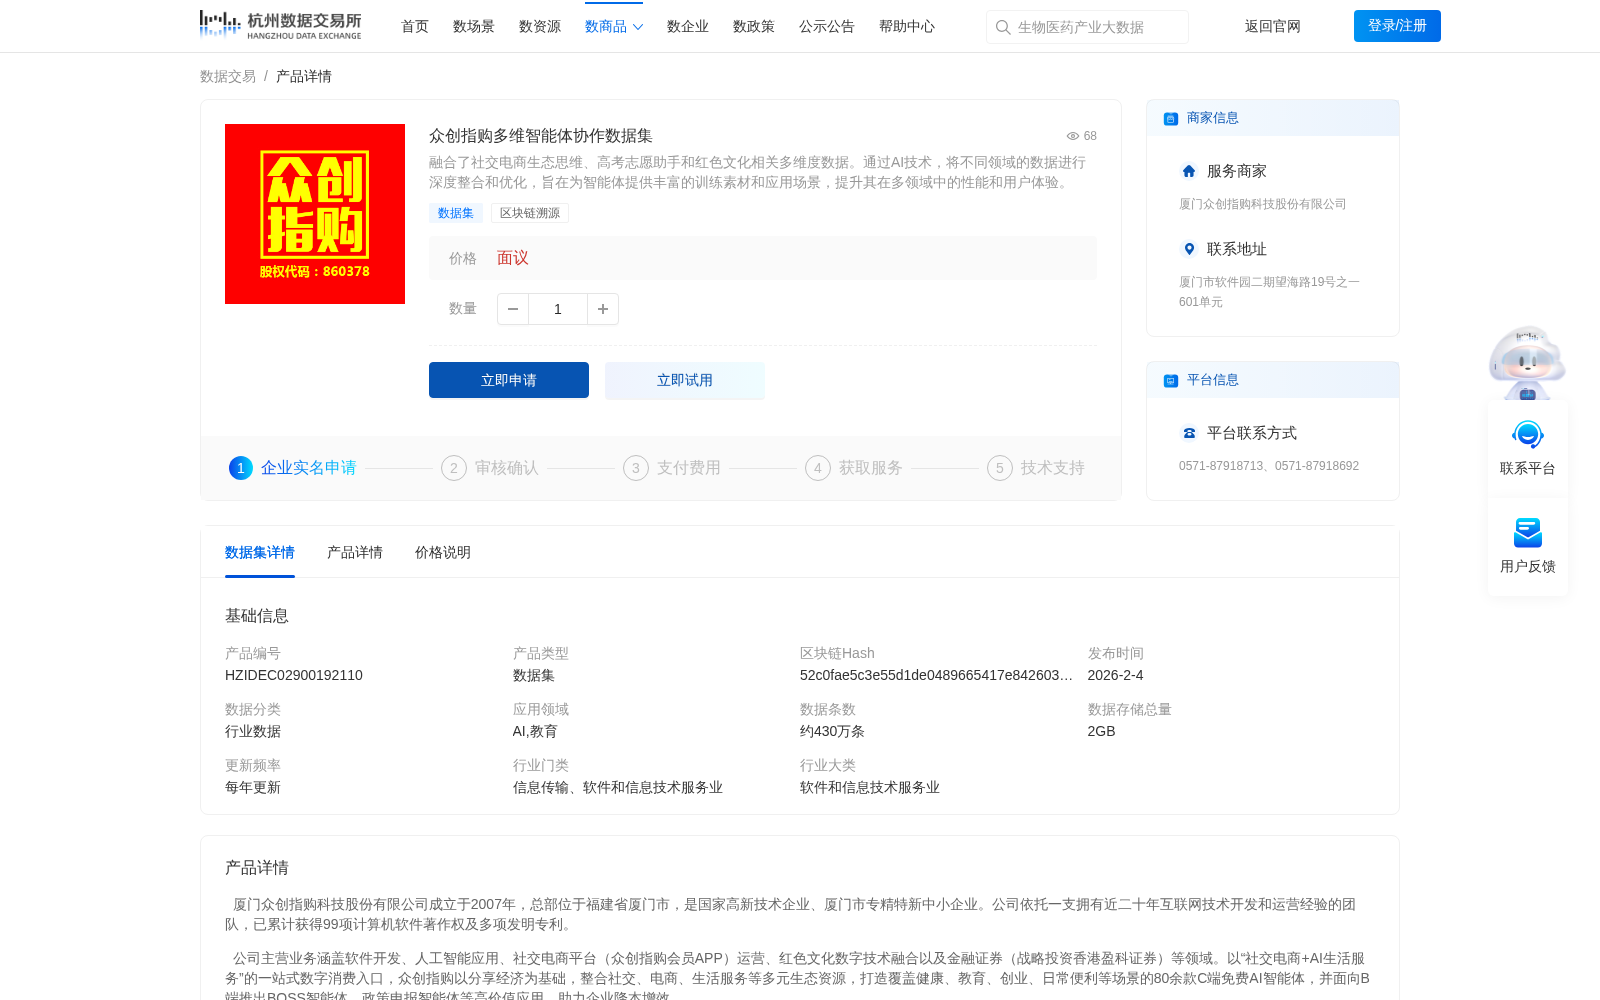1600x1000 pixels.
Task: Switch to 数据集详情 tab
Action: [x=260, y=552]
